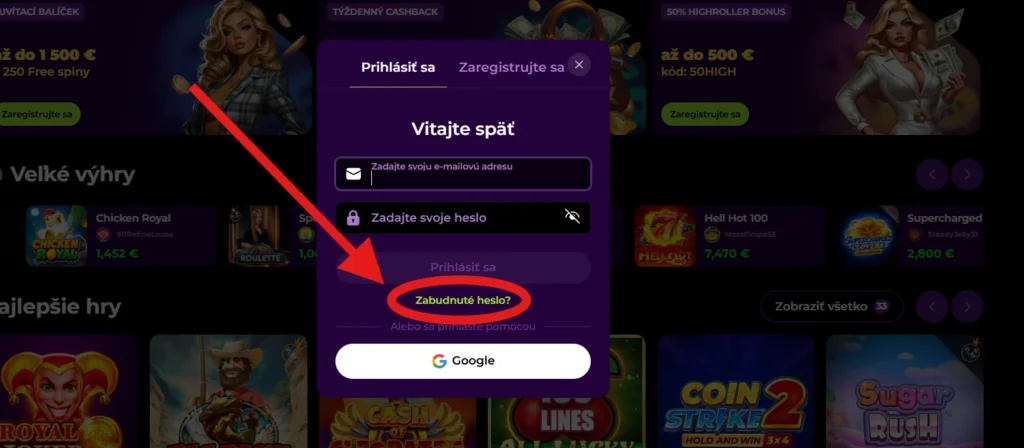The width and height of the screenshot is (1024, 448).
Task: Open the Hell Hot 100 game icon
Action: [665, 236]
